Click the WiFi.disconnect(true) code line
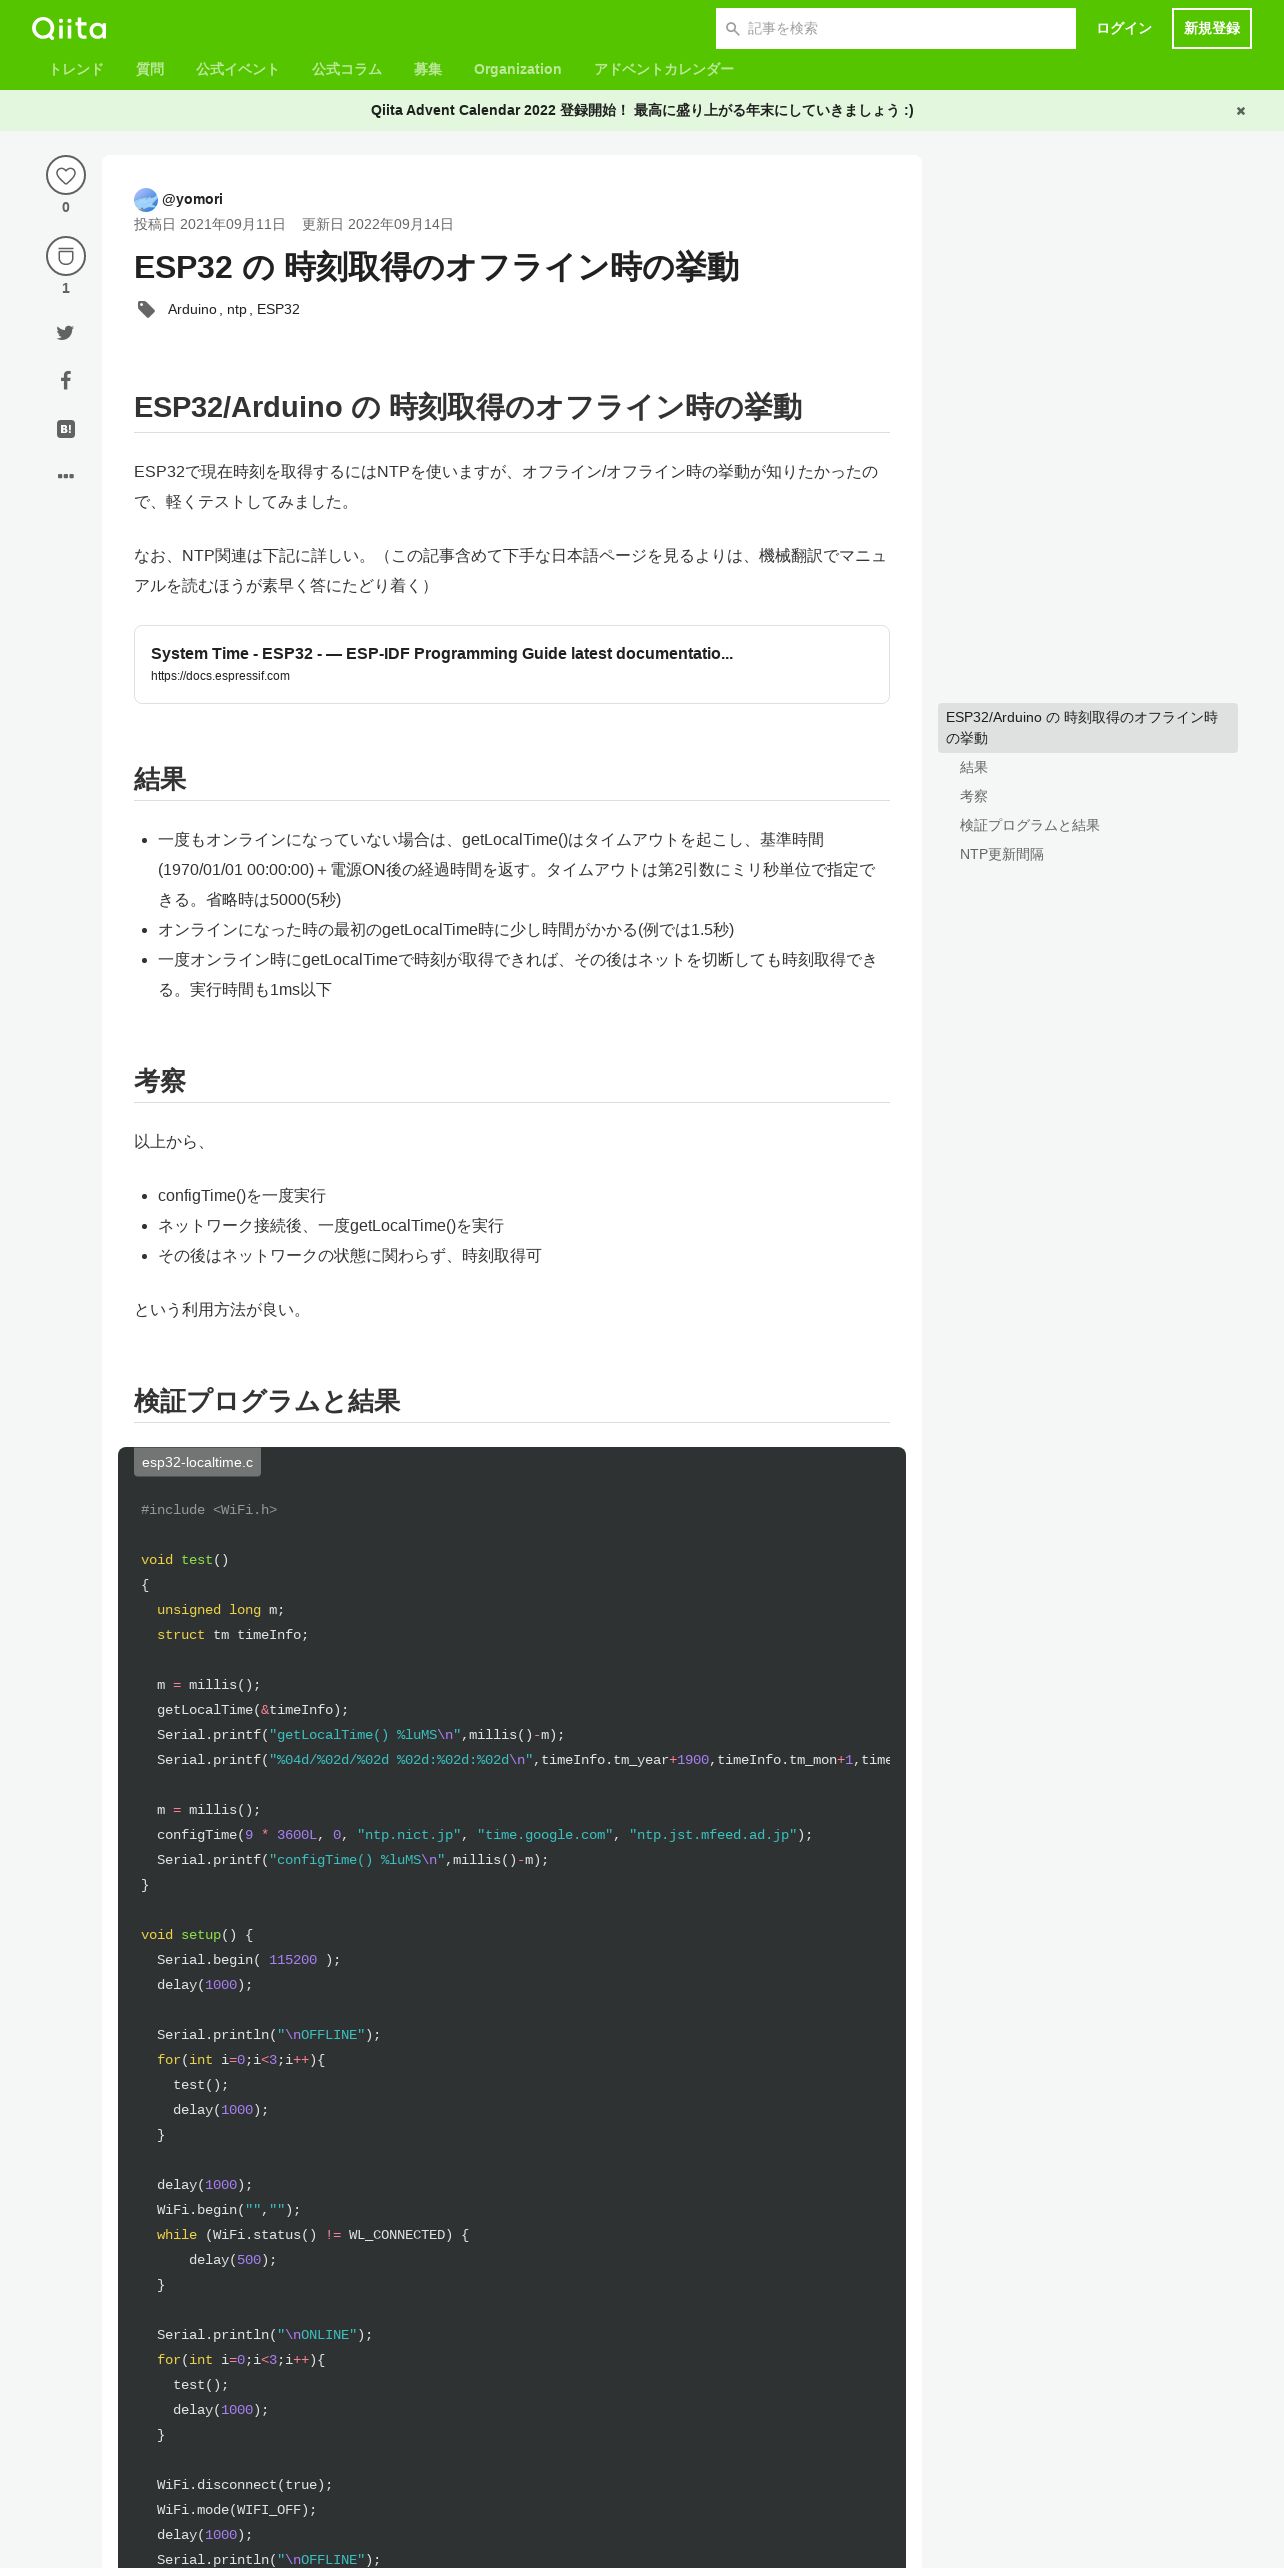The width and height of the screenshot is (1284, 2568). (245, 2485)
